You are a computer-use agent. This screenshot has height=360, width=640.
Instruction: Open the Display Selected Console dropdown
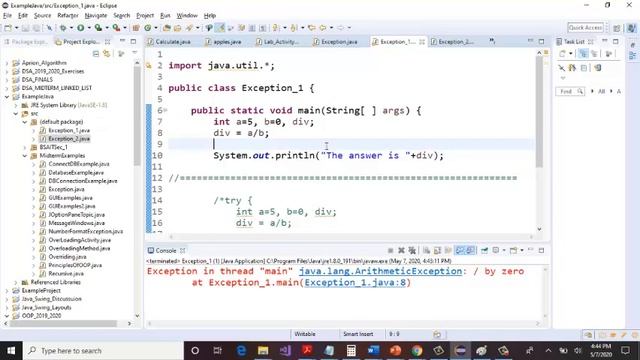tap(504, 250)
